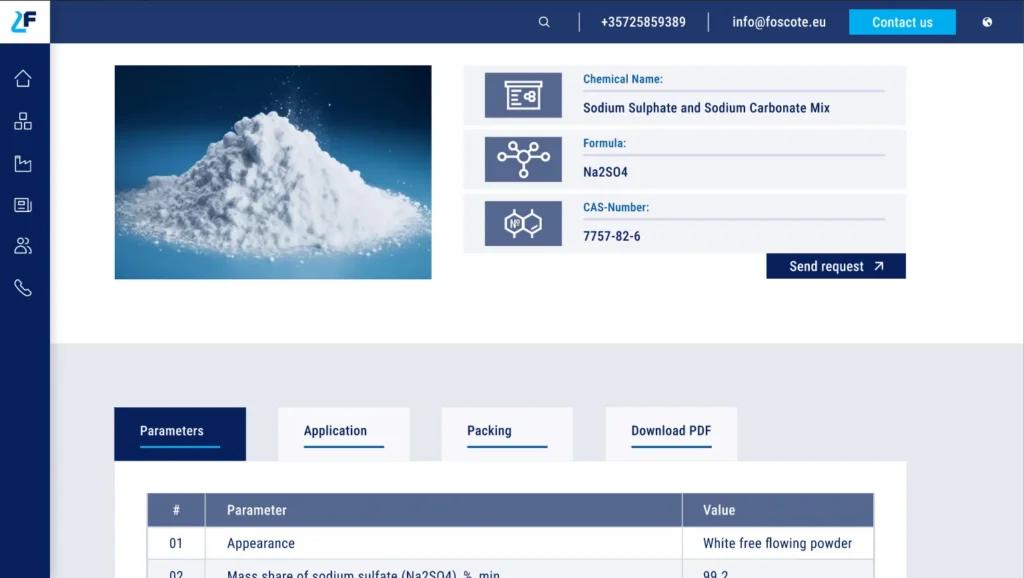The image size is (1024, 578).
Task: Click the CAS-Number hexagon icon
Action: pos(523,223)
